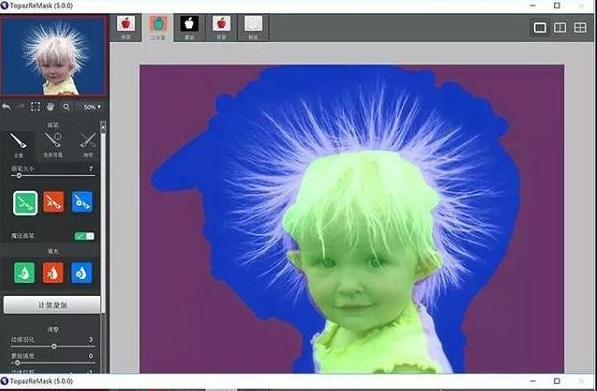Image resolution: width=597 pixels, height=391 pixels.
Task: Switch to single-pane view layout
Action: (x=540, y=27)
